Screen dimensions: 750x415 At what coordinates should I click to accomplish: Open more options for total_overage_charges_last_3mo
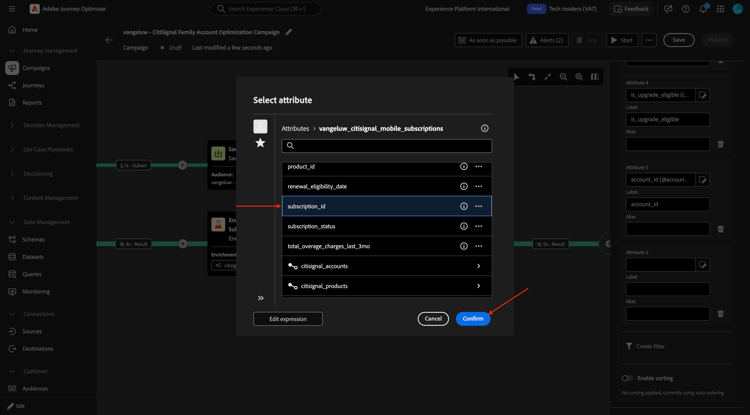(478, 246)
